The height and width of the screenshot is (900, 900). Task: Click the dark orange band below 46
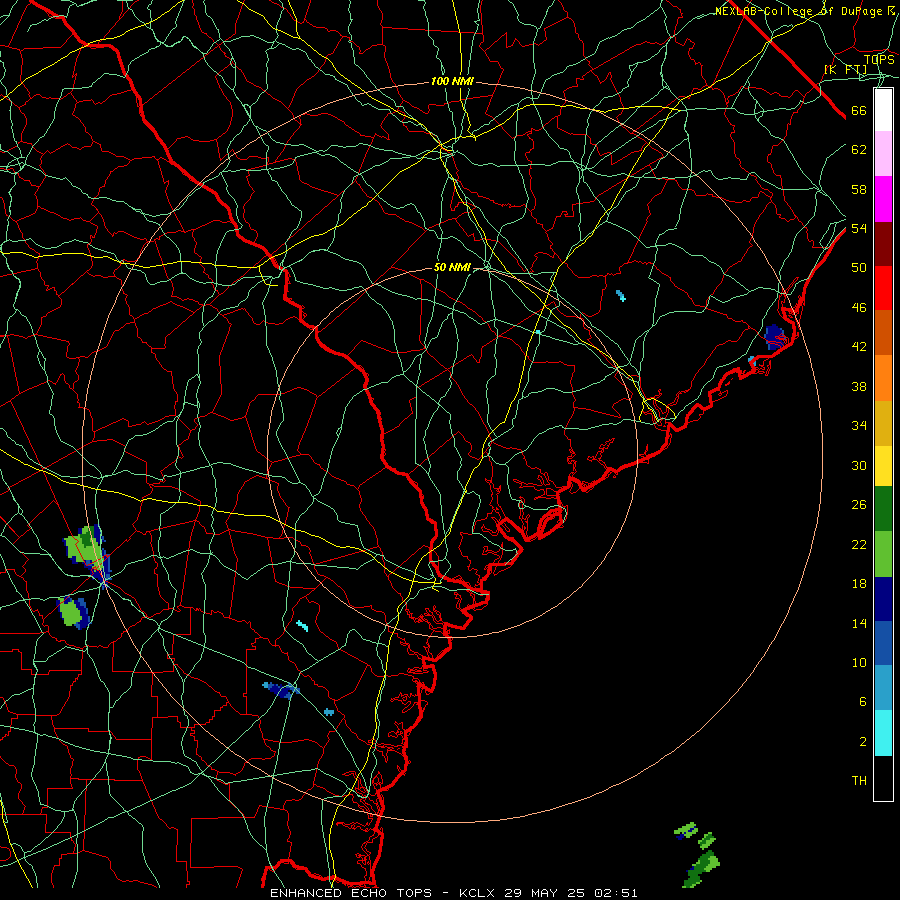883,332
